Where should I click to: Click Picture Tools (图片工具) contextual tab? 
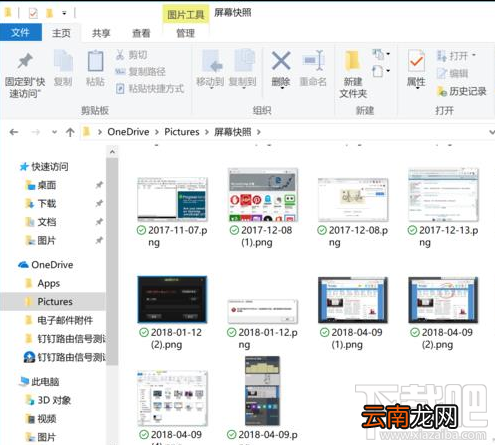click(x=186, y=14)
